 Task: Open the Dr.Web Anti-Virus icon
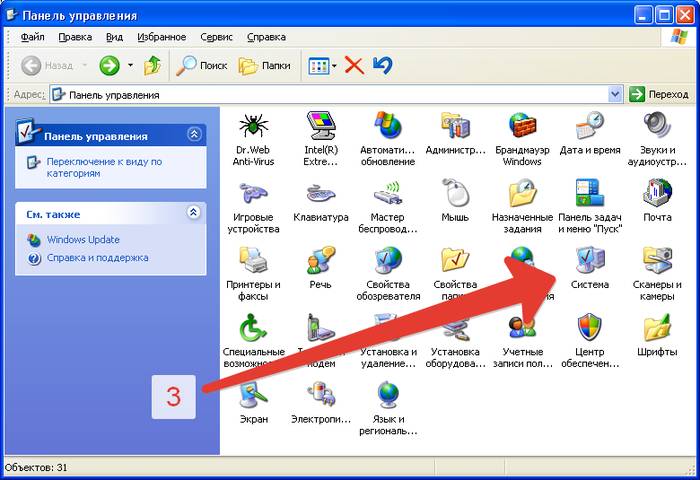(x=253, y=127)
